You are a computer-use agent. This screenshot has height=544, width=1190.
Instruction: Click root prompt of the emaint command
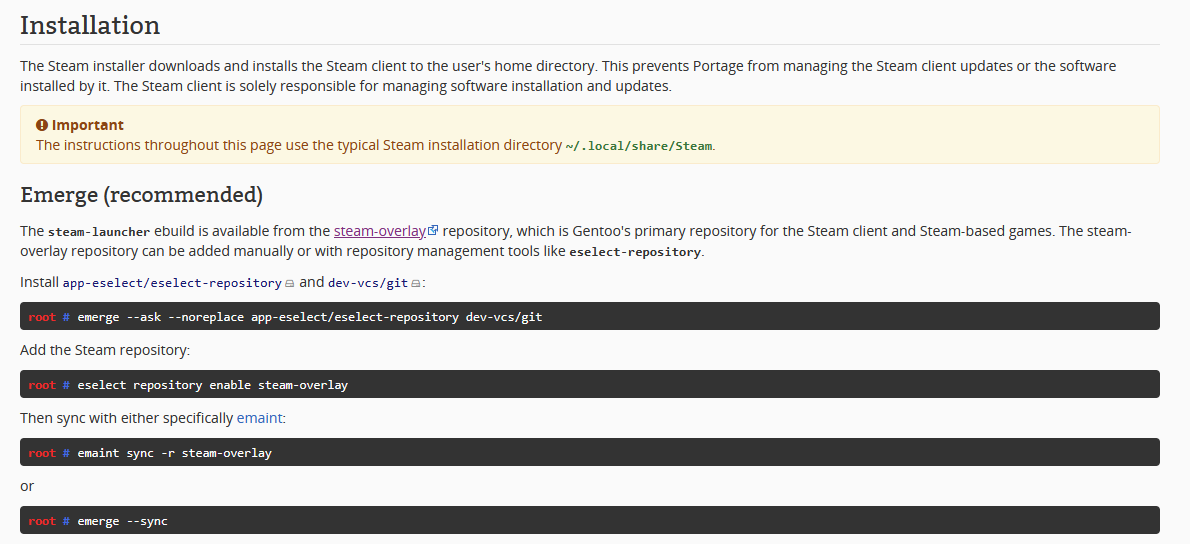pyautogui.click(x=42, y=453)
